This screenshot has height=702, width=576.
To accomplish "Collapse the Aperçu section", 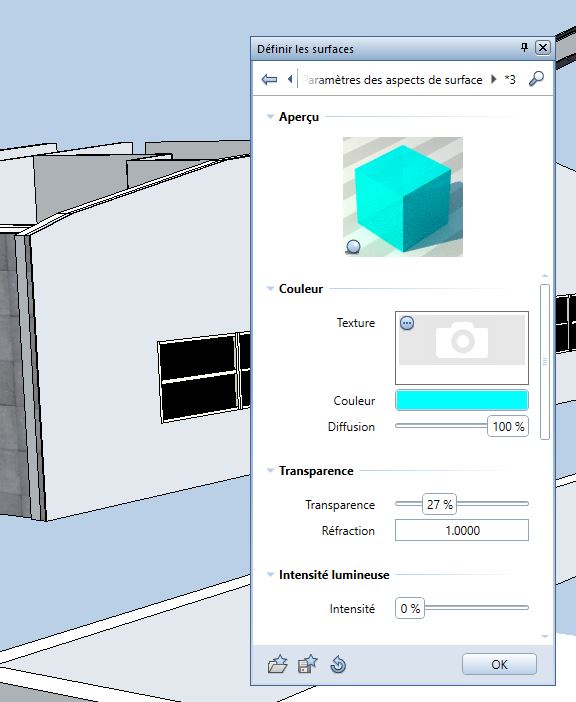I will pos(270,116).
